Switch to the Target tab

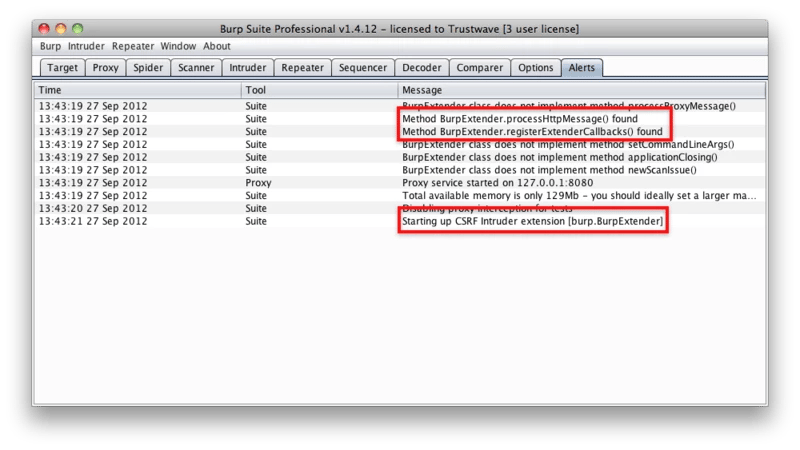point(60,68)
